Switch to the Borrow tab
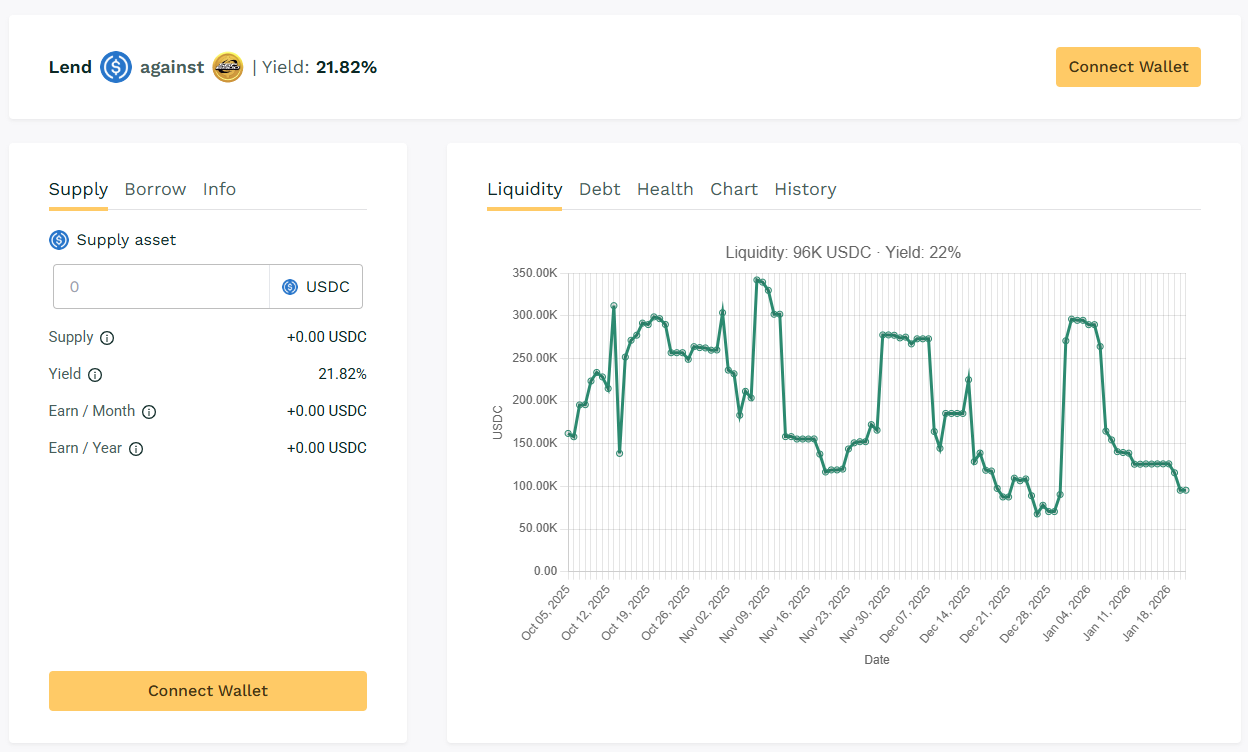The image size is (1248, 752). coord(155,189)
